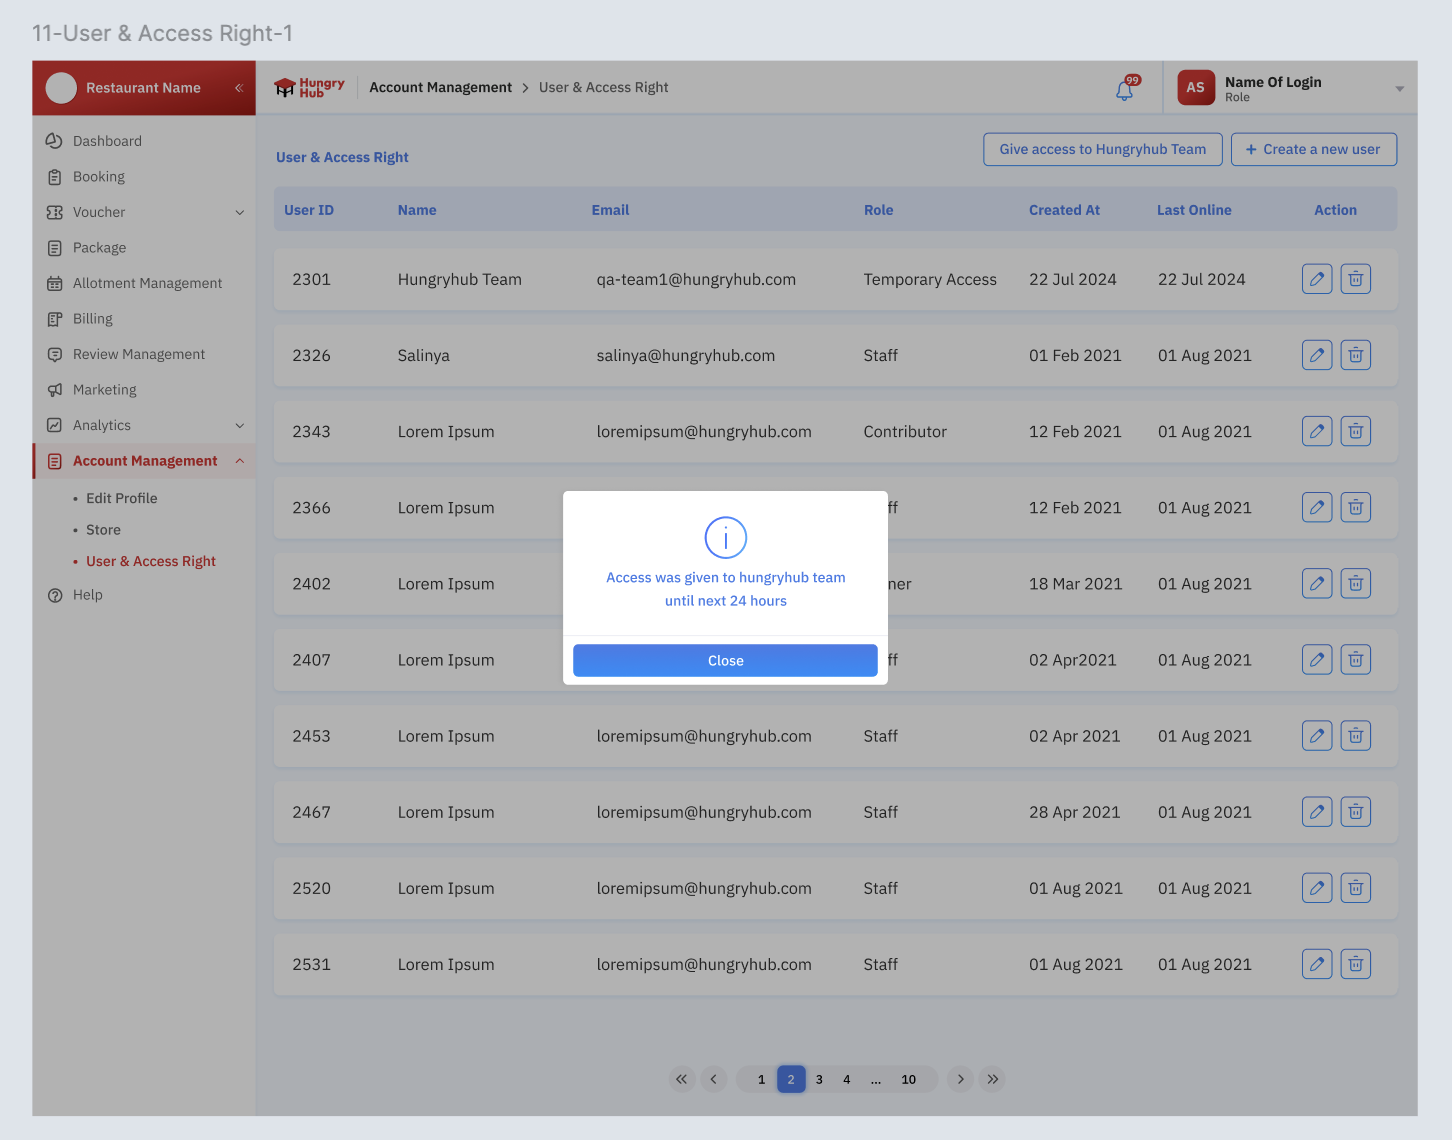Click edit pencil for user 2343
Image resolution: width=1452 pixels, height=1140 pixels.
1317,432
